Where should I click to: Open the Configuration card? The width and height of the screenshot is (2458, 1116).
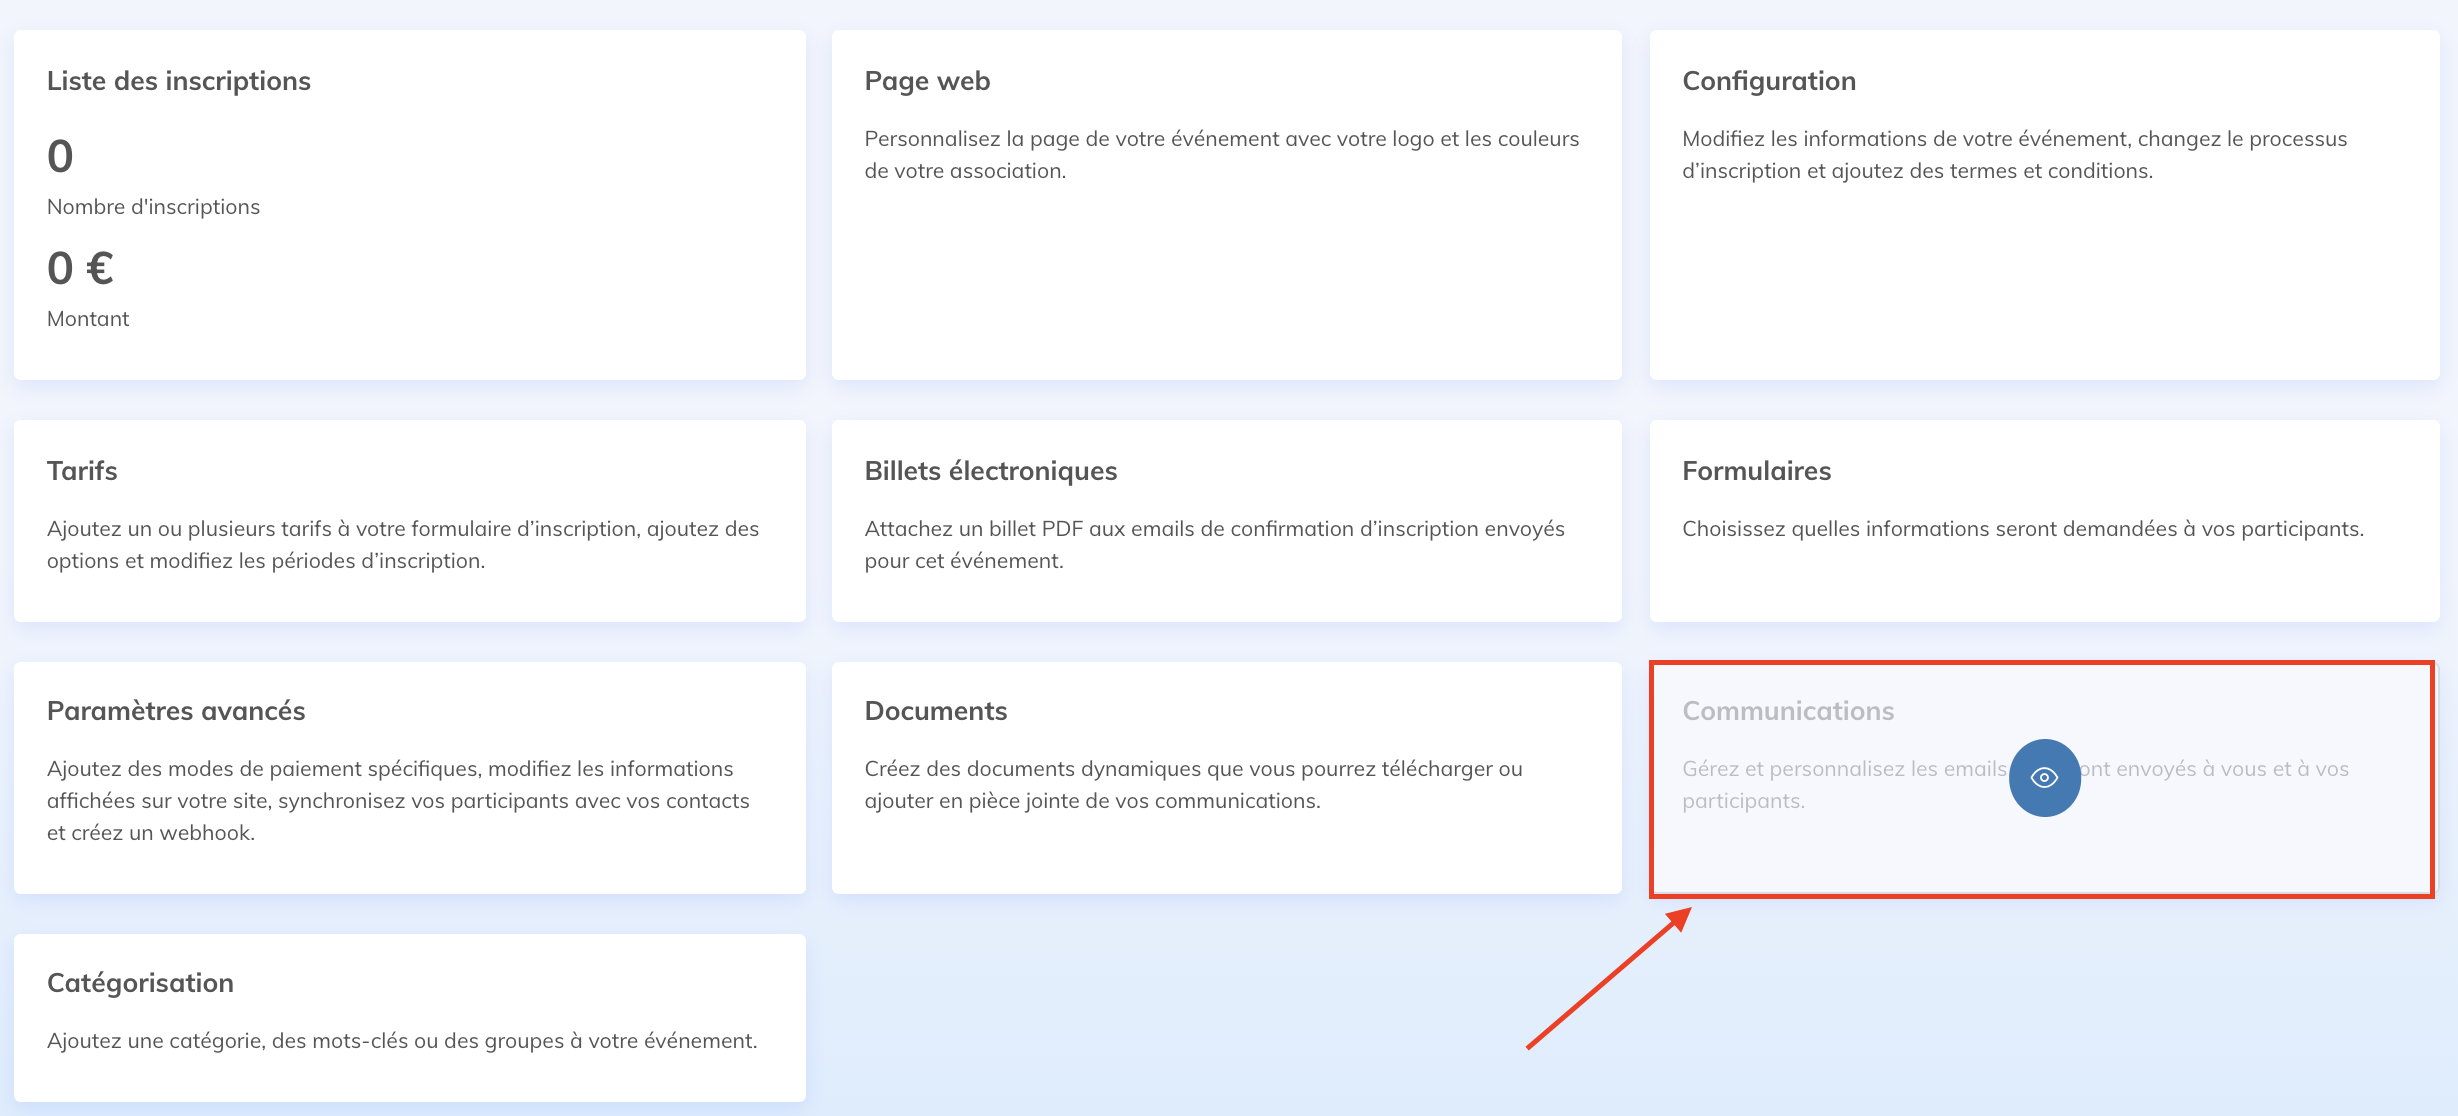2044,260
